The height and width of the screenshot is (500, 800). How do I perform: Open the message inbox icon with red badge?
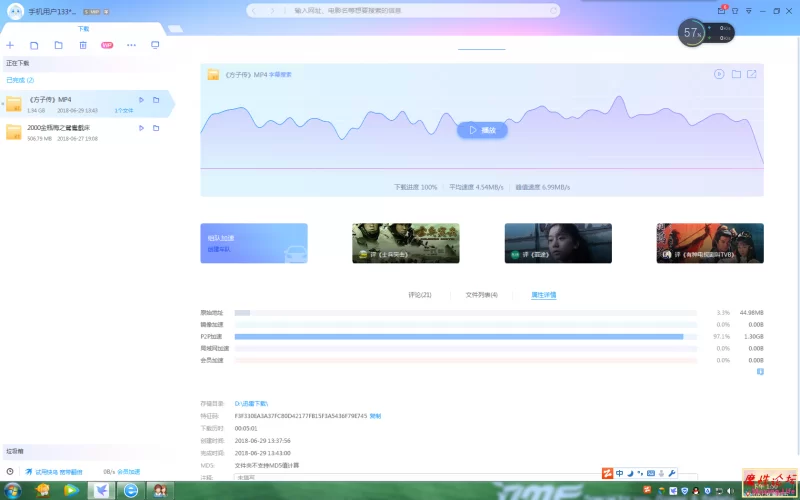tap(721, 10)
